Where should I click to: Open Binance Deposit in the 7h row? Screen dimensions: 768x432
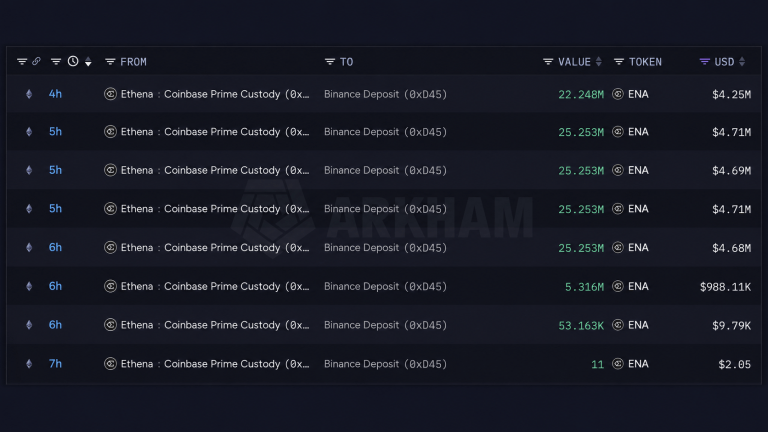(x=385, y=364)
